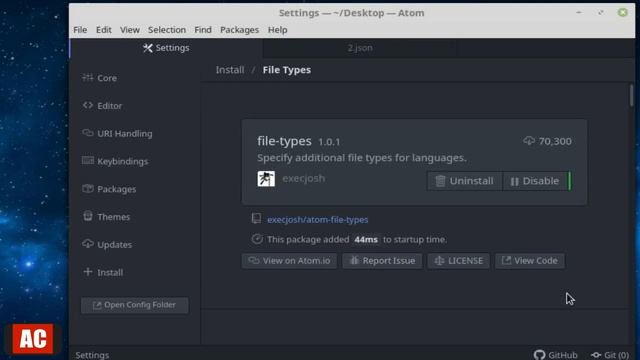
Task: Click the Git (0) status bar item
Action: tap(610, 355)
